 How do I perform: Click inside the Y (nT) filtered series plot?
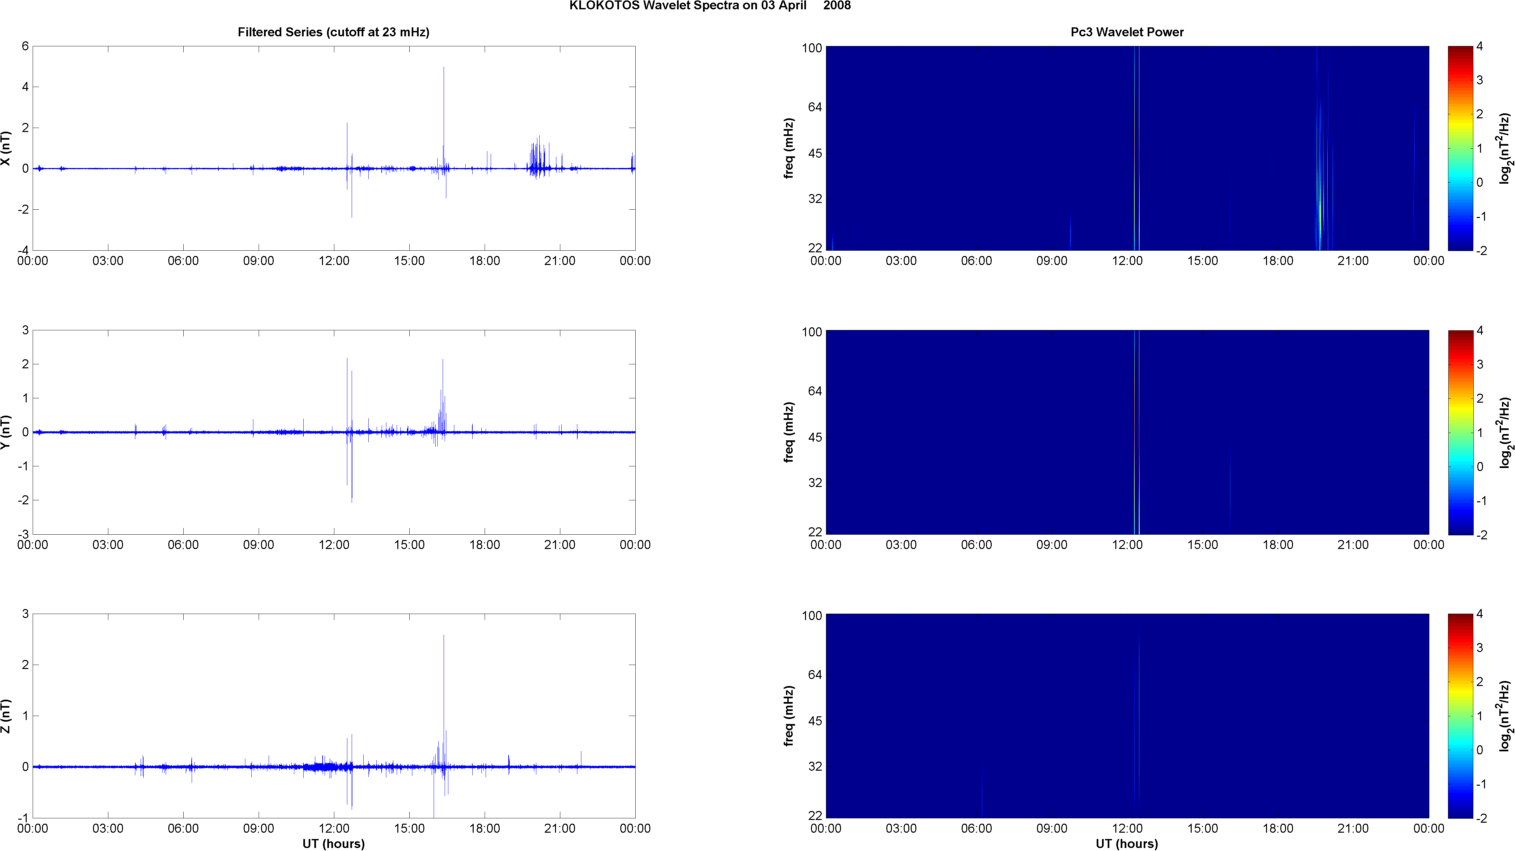click(x=334, y=432)
